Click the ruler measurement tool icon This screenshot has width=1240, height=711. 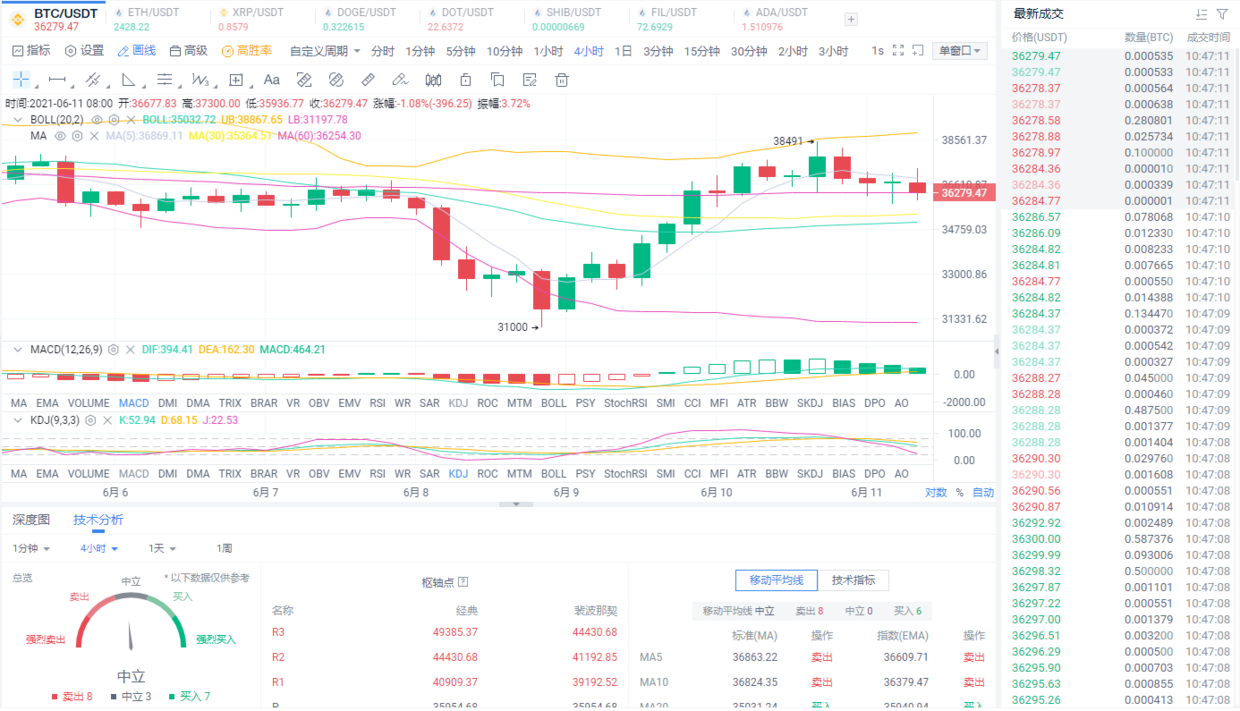pyautogui.click(x=368, y=80)
